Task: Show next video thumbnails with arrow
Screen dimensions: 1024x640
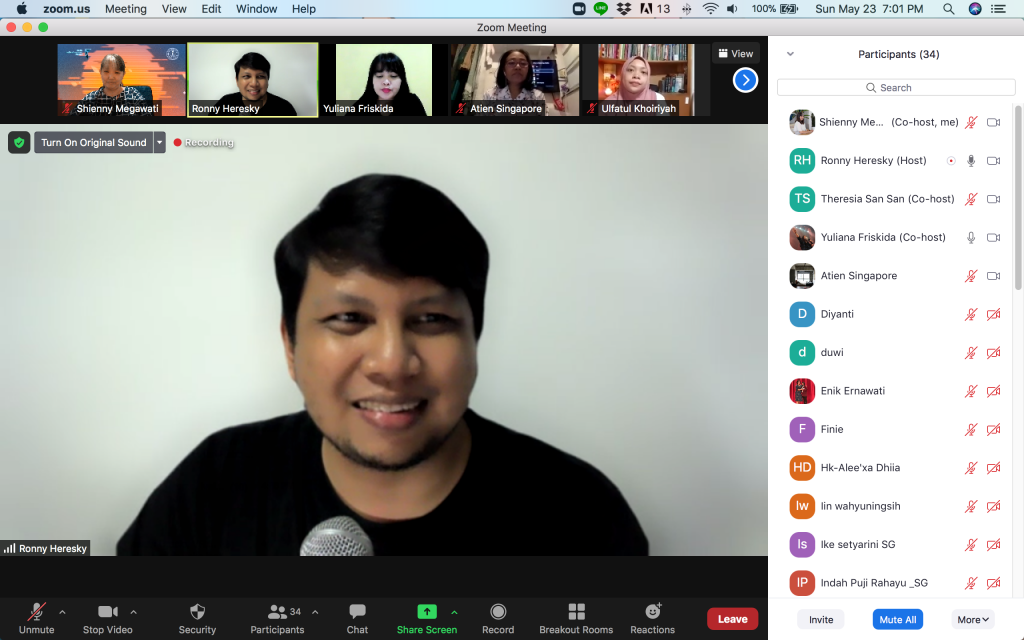Action: click(745, 80)
